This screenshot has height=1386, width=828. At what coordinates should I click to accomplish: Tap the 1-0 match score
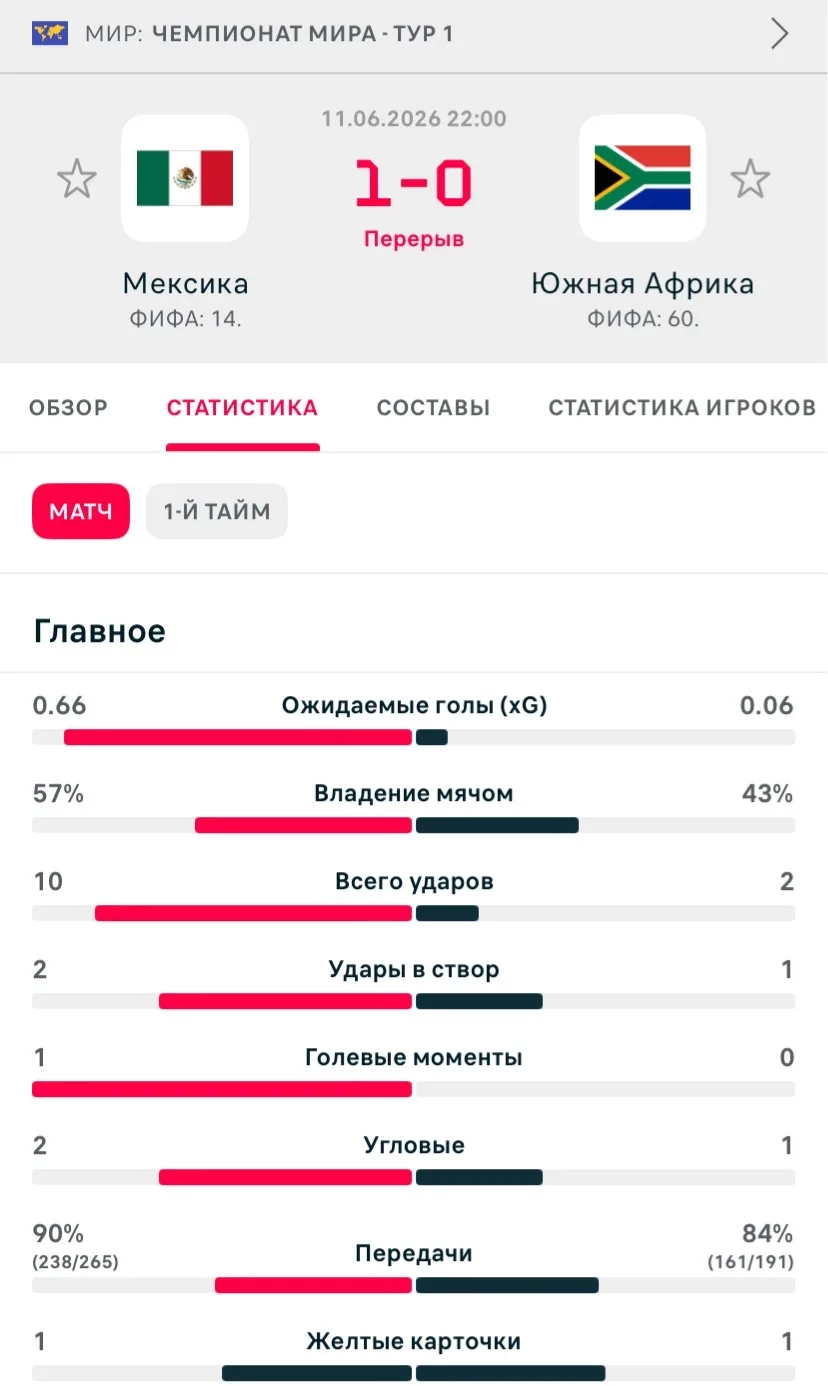pyautogui.click(x=414, y=184)
